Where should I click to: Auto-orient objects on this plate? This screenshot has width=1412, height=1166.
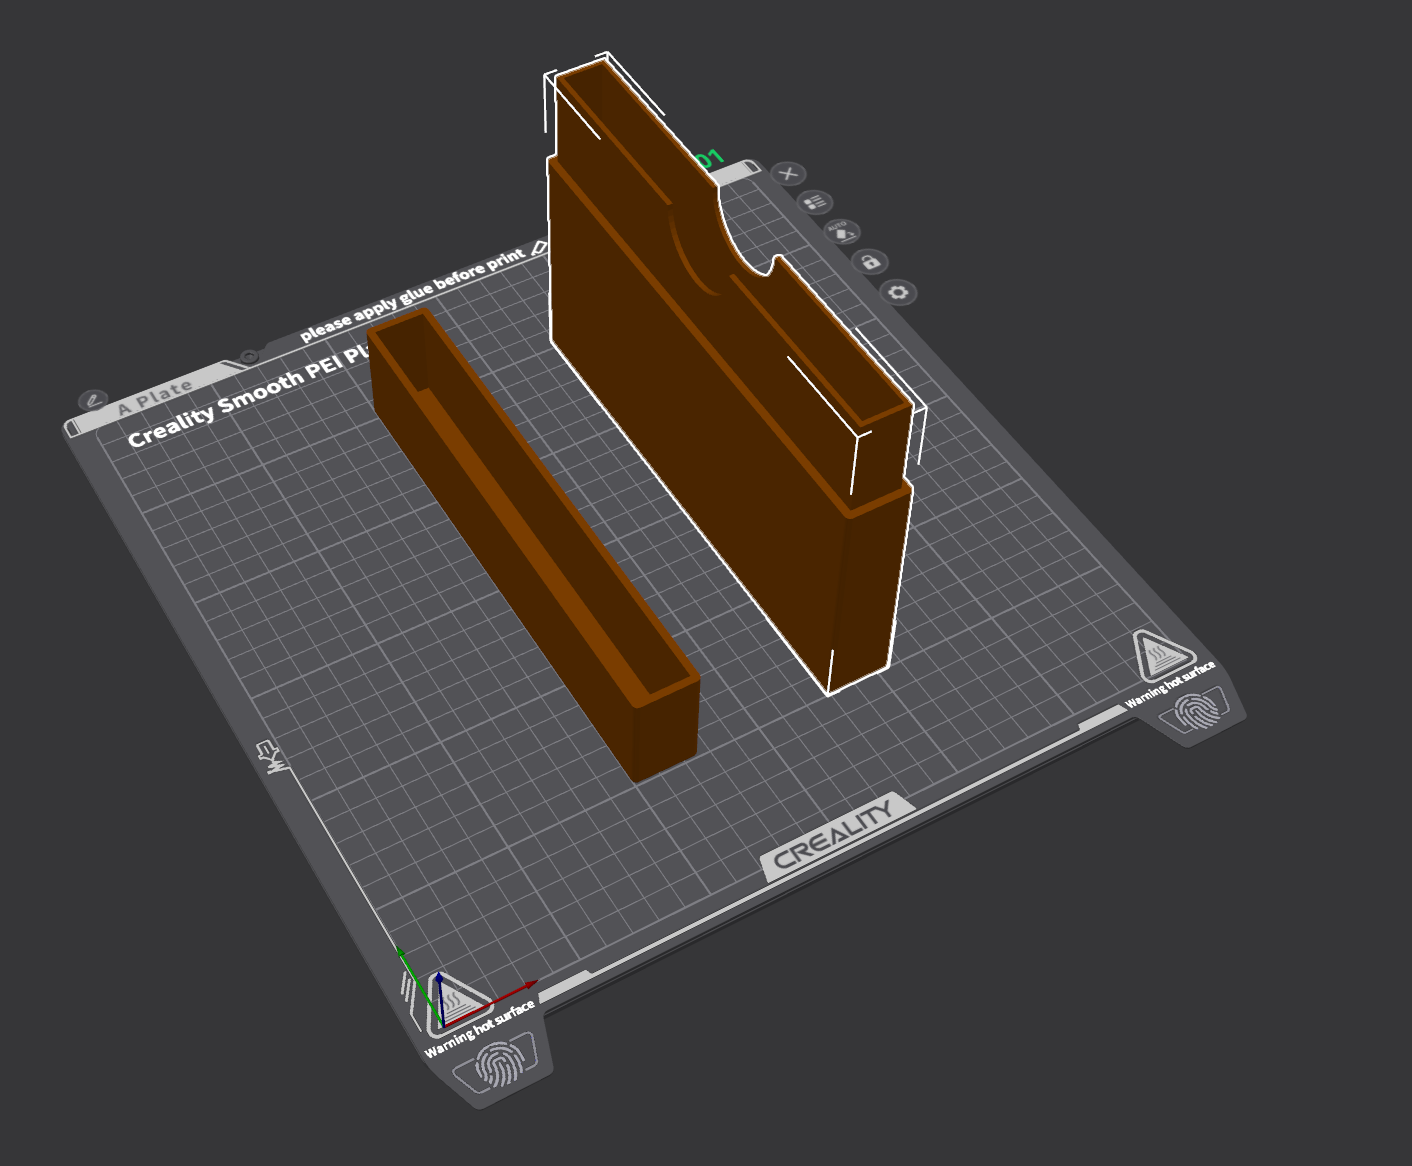tap(843, 233)
